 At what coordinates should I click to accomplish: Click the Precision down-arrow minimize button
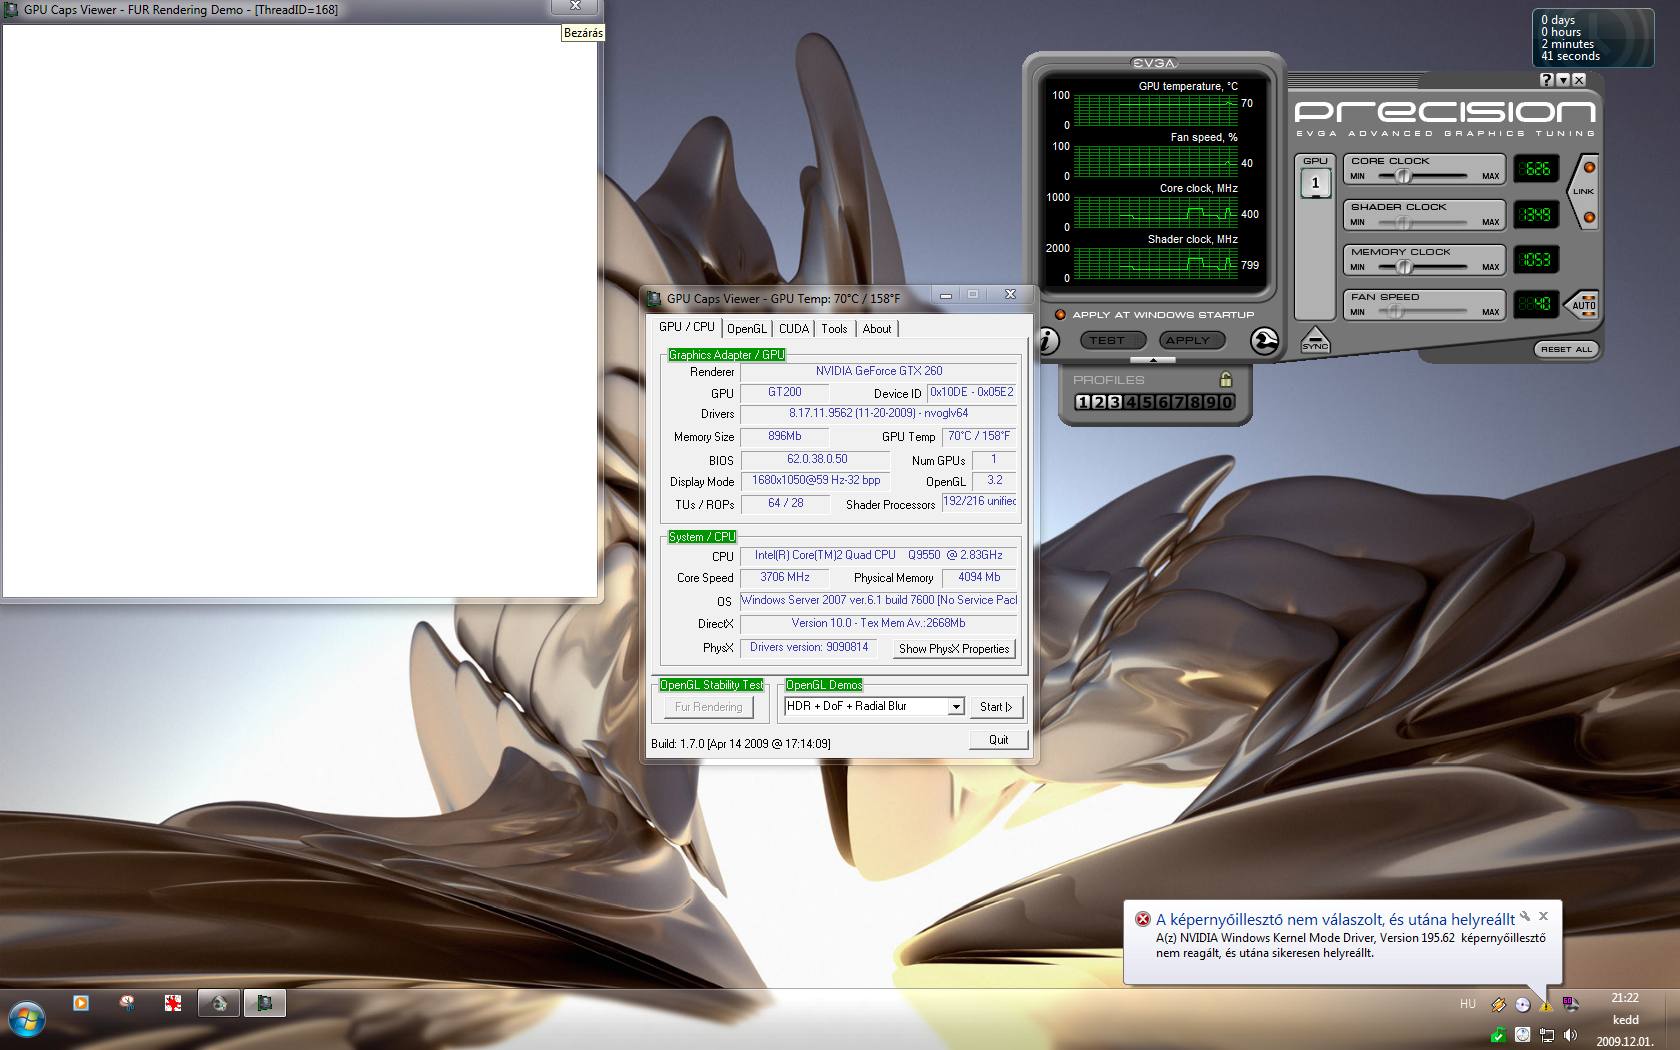1563,79
